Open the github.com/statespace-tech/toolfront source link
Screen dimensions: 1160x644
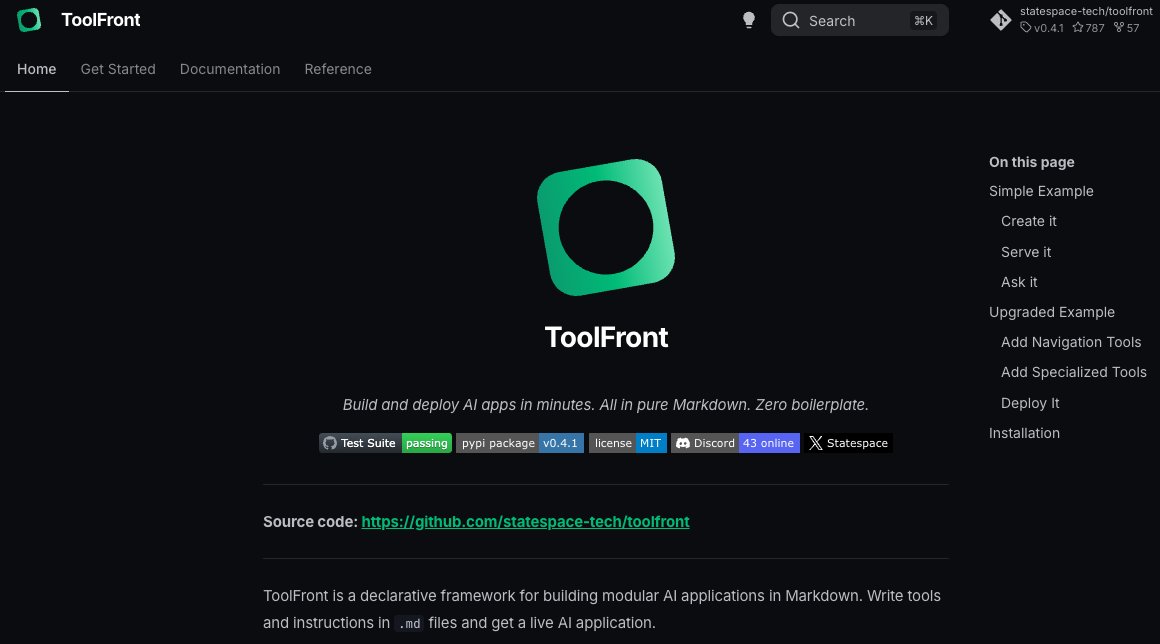(525, 521)
